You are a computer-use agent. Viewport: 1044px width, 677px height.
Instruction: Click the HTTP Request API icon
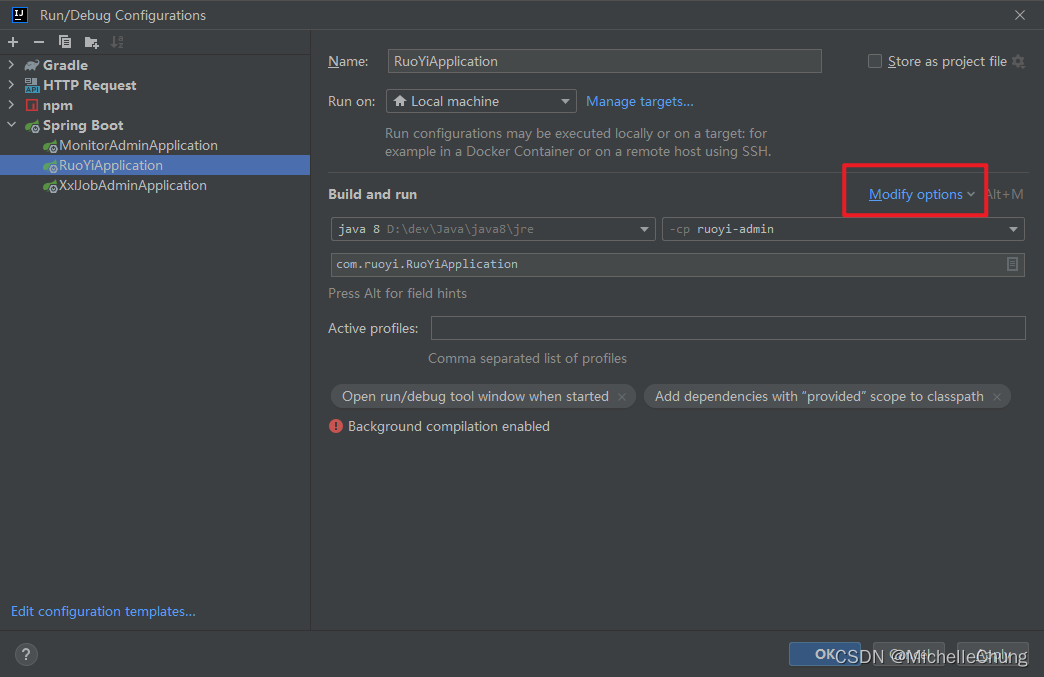coord(31,85)
